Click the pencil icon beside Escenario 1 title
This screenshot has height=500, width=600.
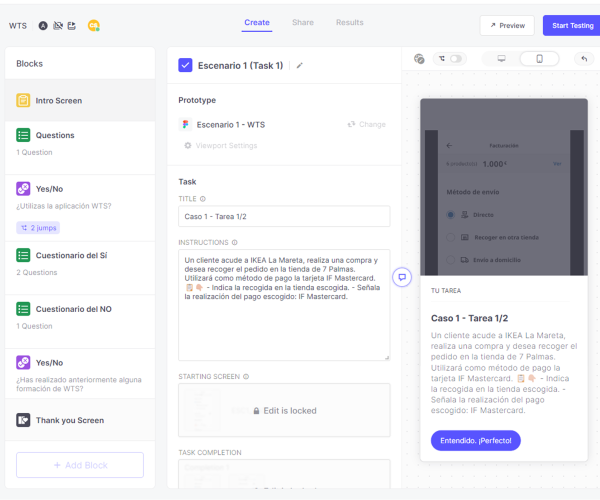point(300,66)
